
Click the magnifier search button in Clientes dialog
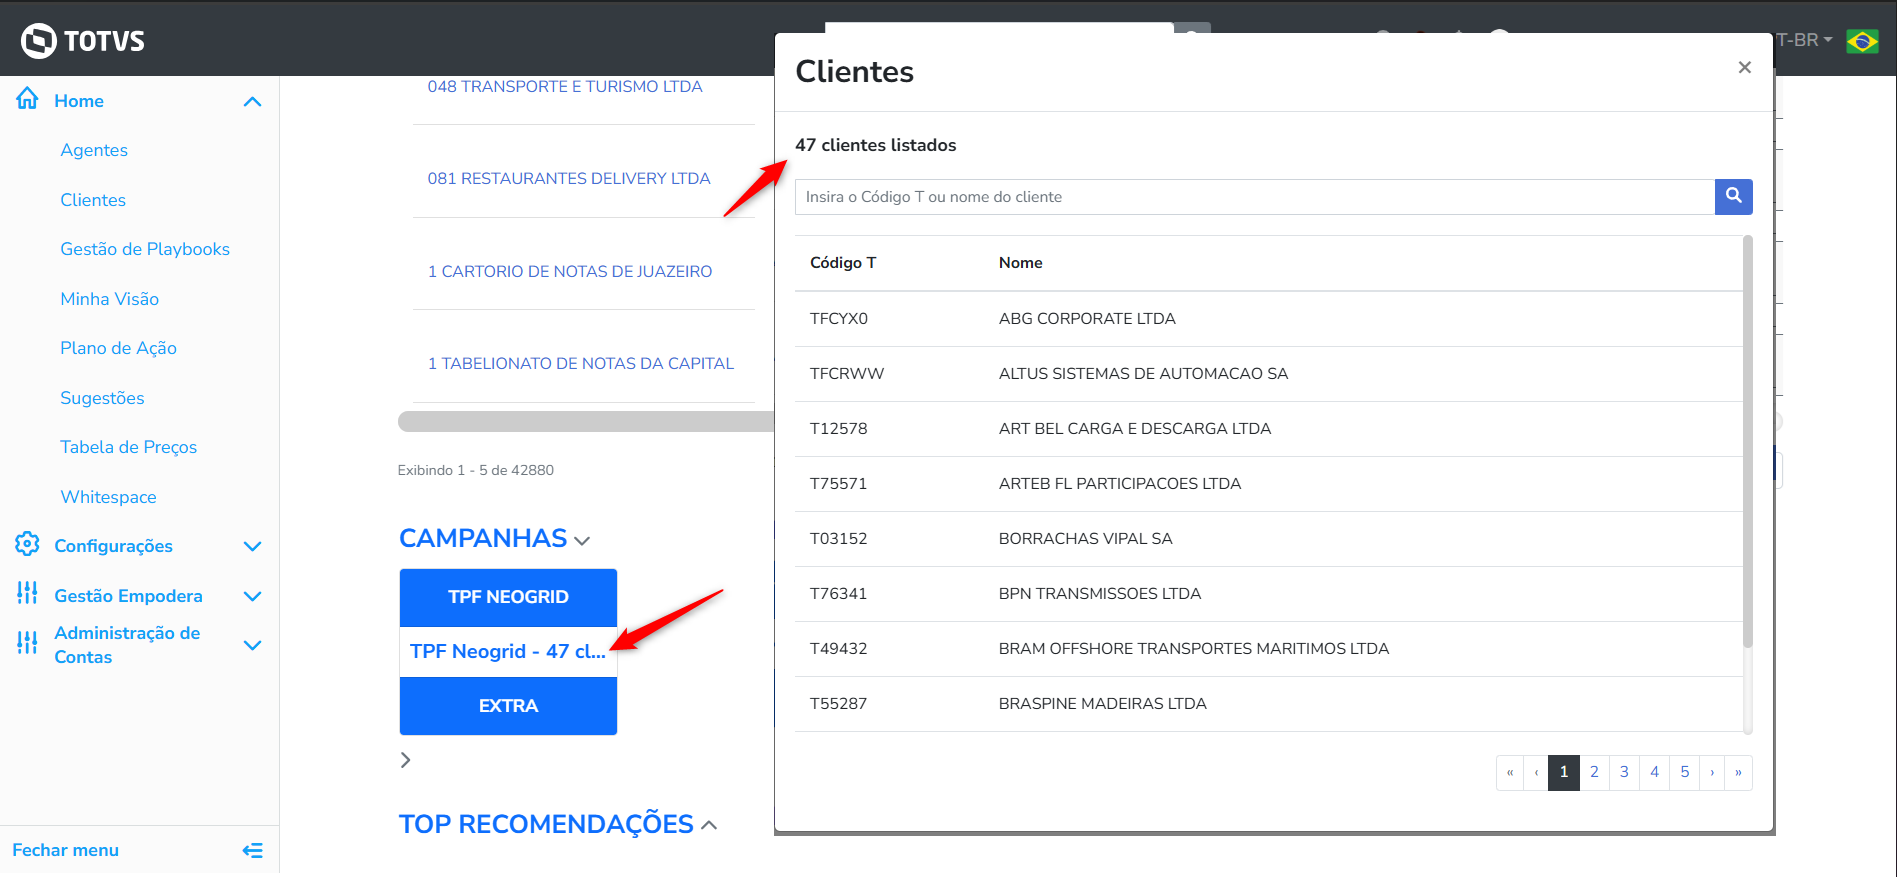coord(1733,196)
